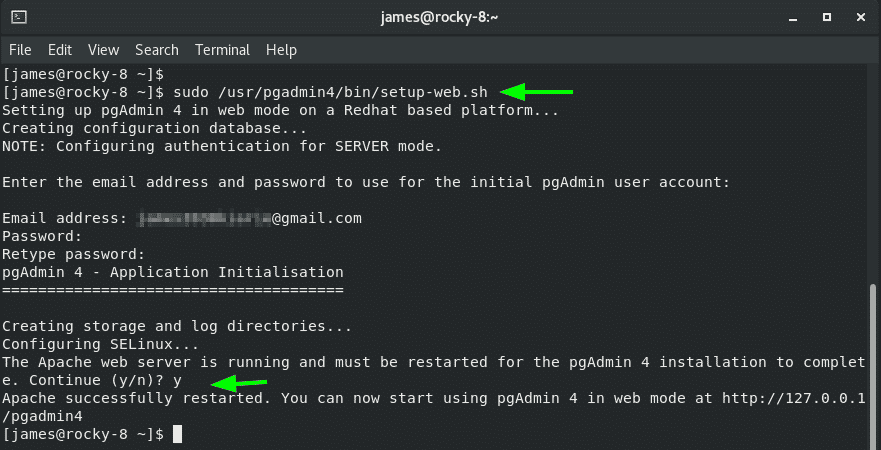Click 'NOTE: Configuring authentication for SERVER mode.'
Screen dimensions: 881x450
222,146
